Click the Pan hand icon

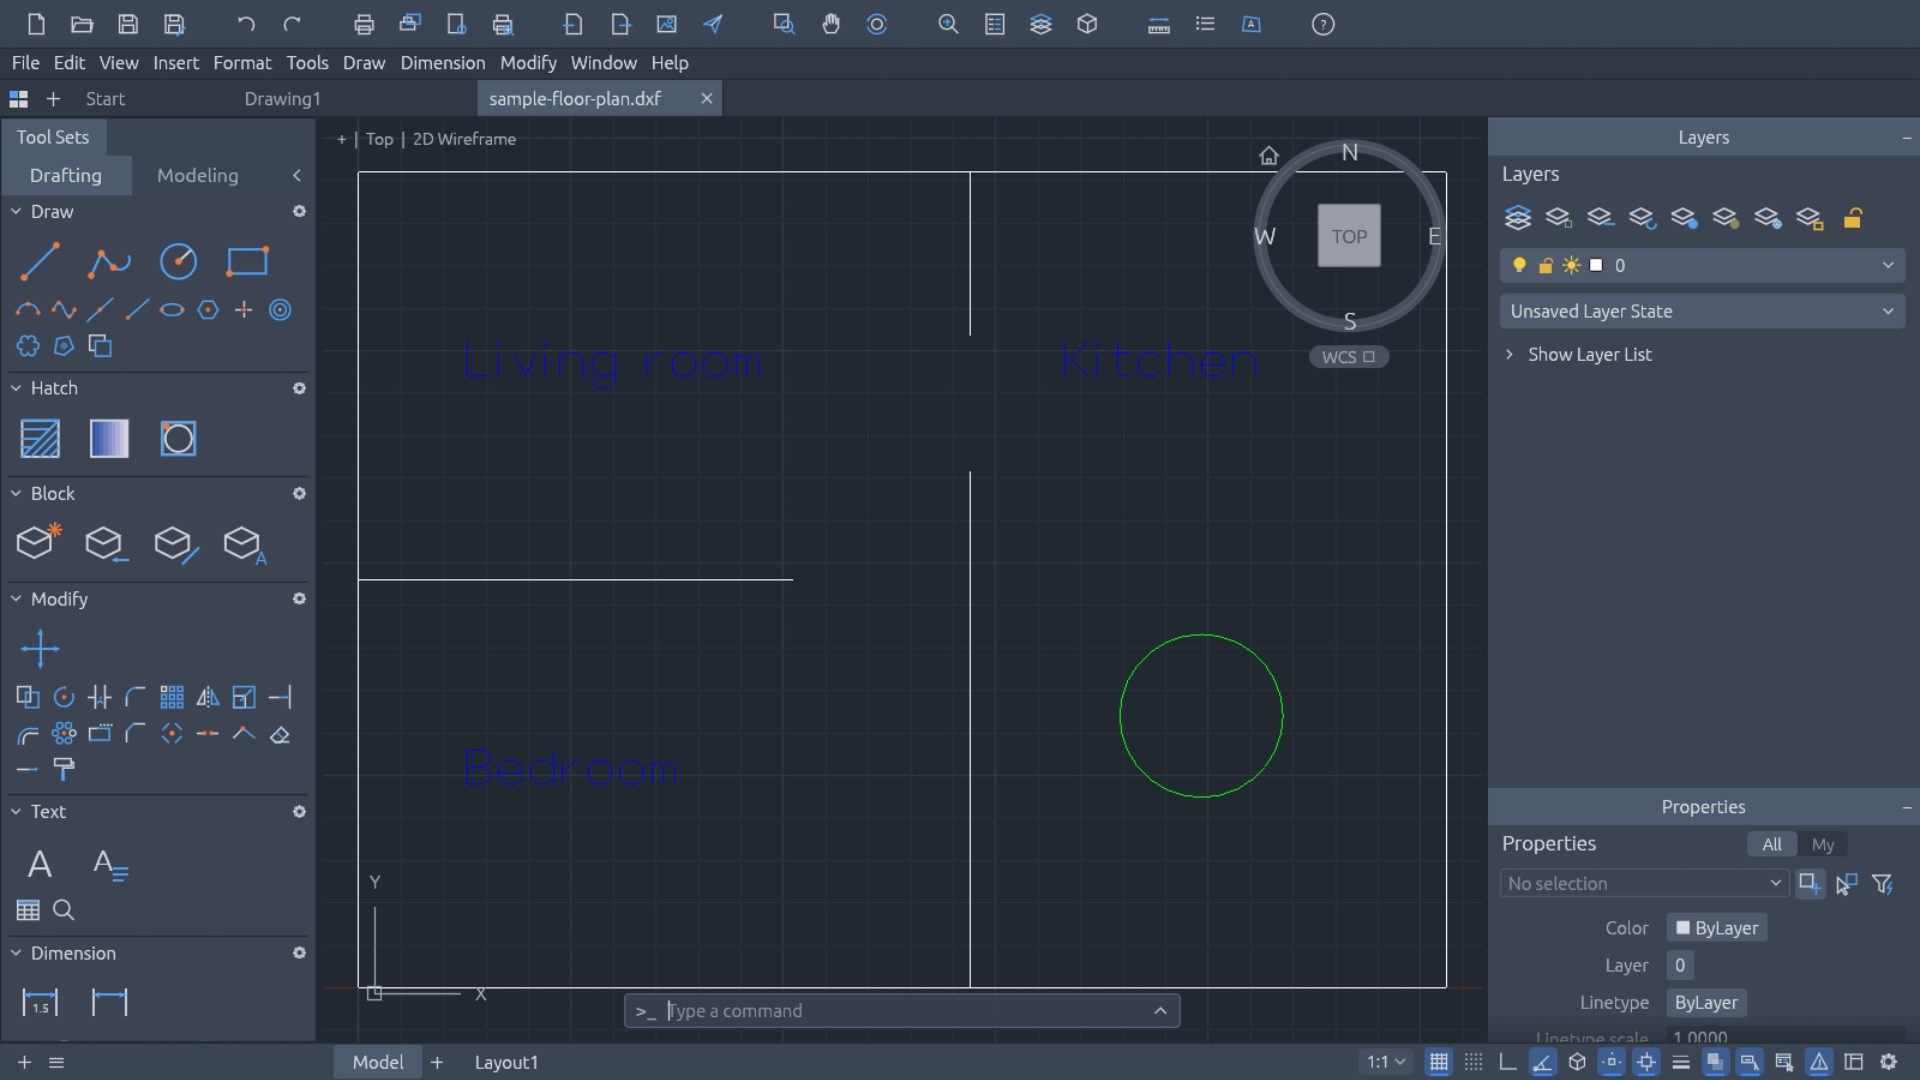click(830, 24)
